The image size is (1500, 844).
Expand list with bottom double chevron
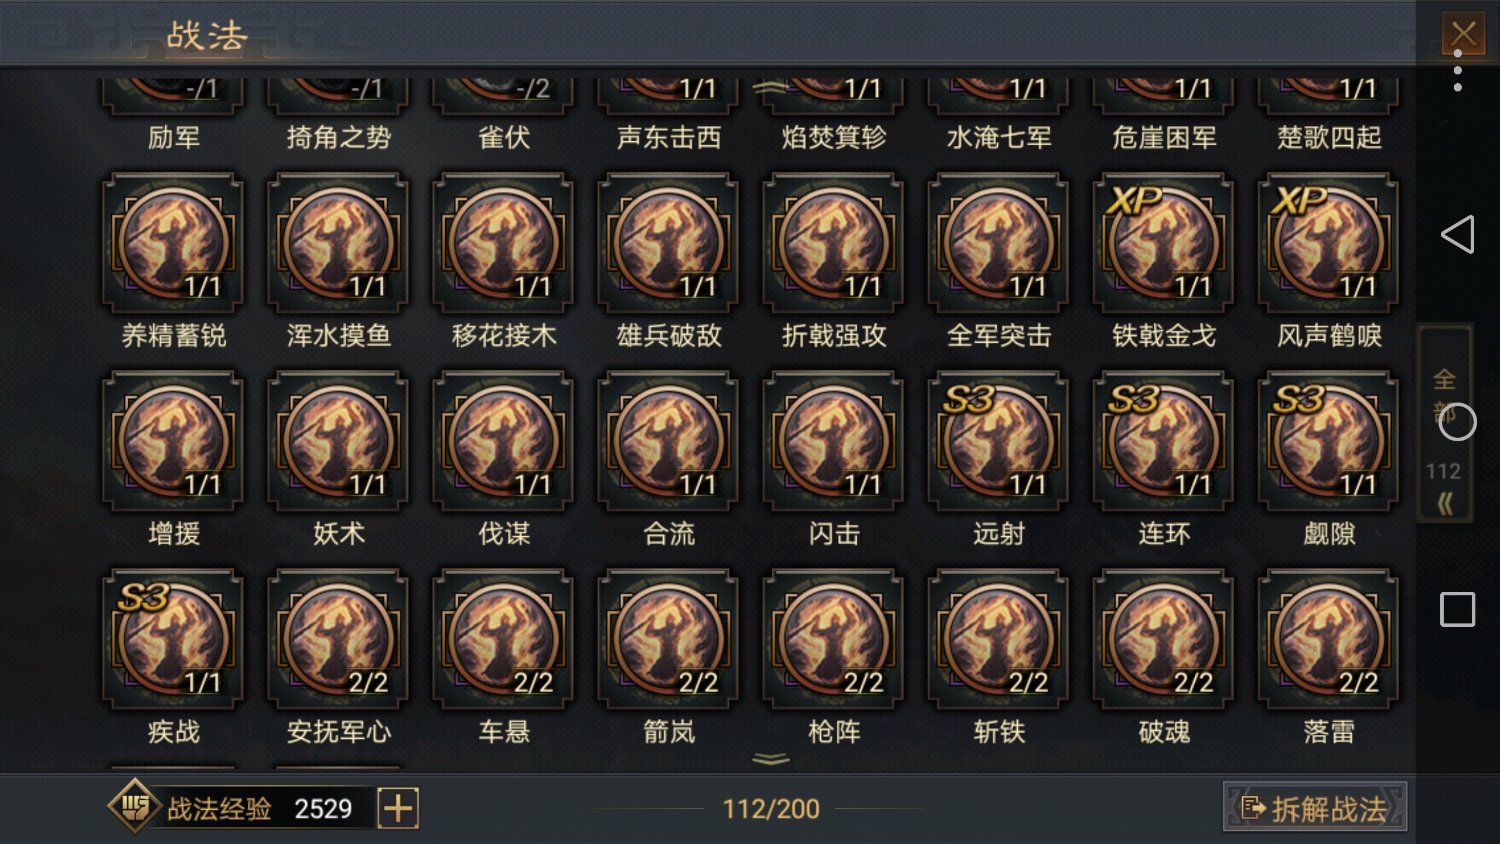[x=771, y=759]
